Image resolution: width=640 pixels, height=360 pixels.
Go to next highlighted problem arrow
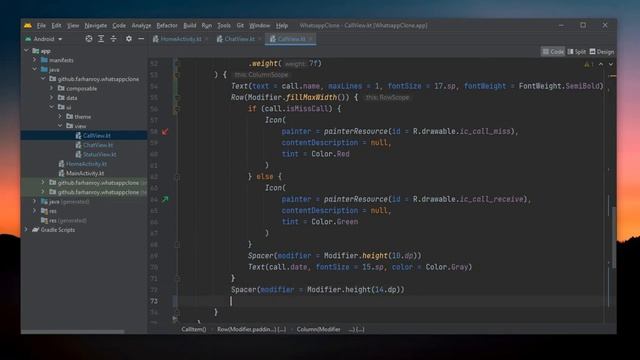click(611, 64)
